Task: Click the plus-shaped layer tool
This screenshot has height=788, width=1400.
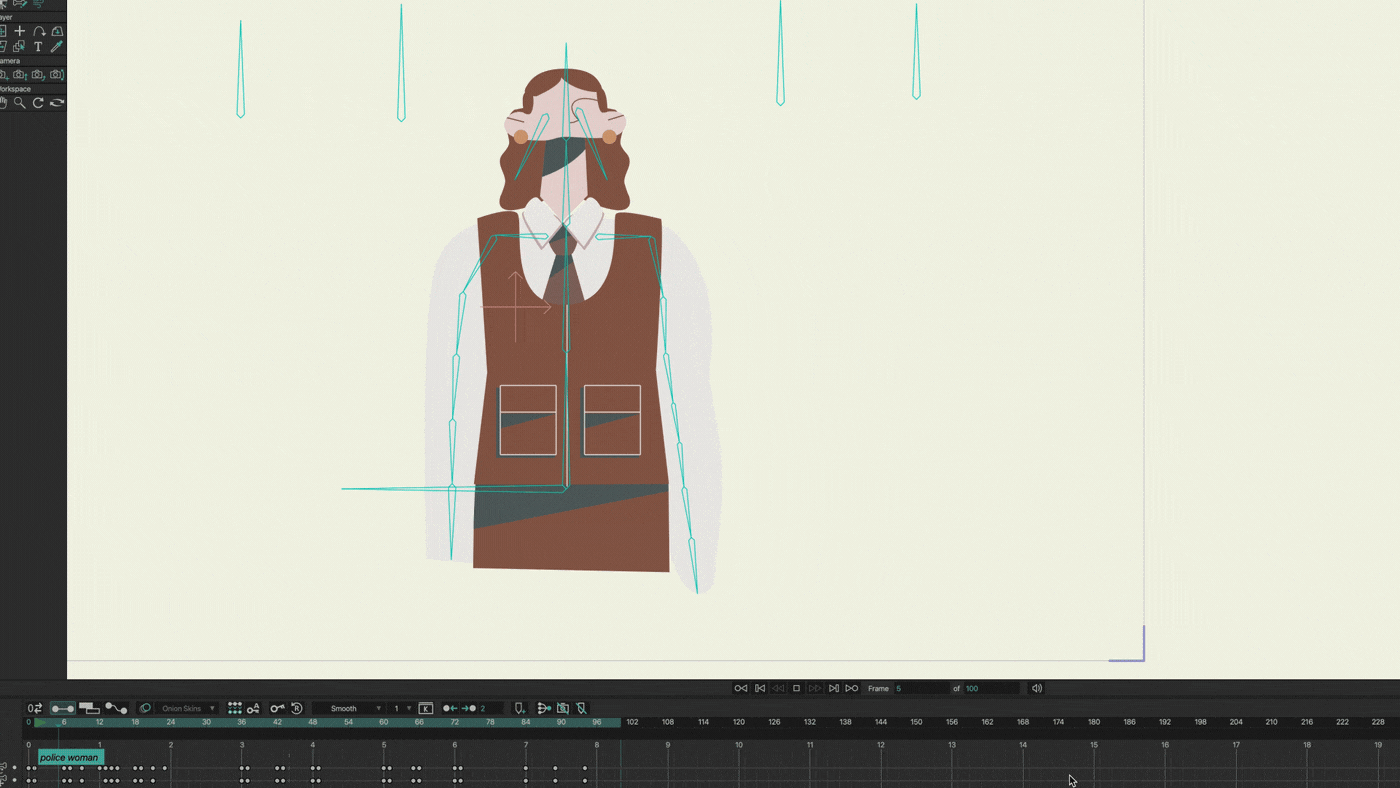Action: pos(19,31)
